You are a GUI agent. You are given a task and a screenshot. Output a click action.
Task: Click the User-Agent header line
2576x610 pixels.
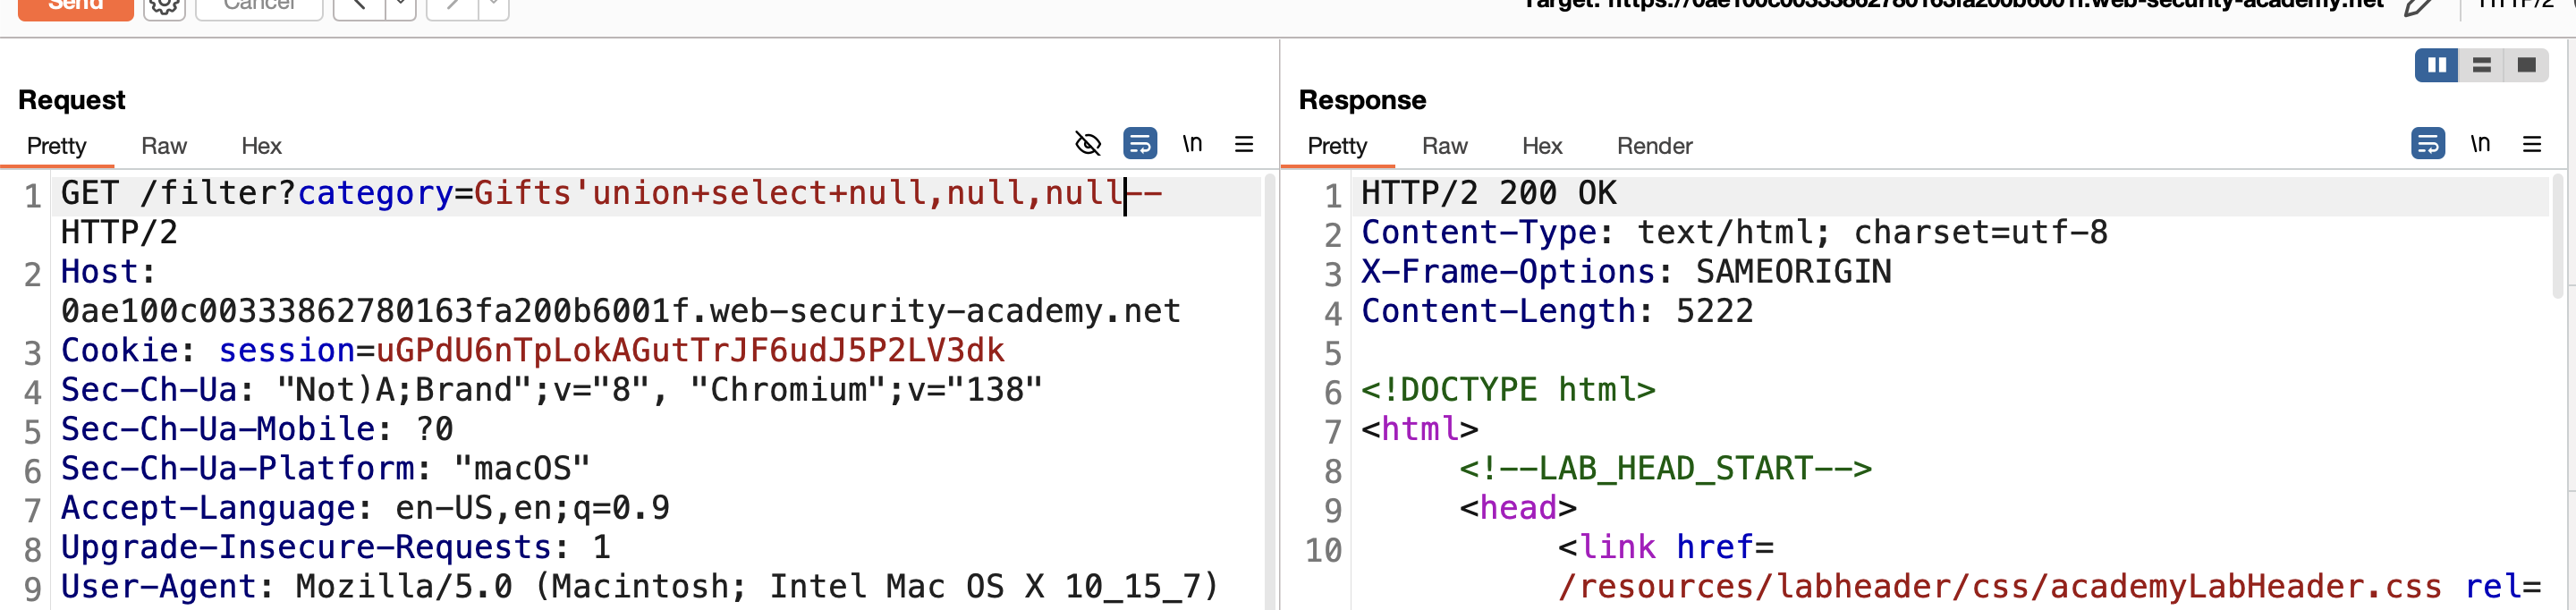(640, 586)
